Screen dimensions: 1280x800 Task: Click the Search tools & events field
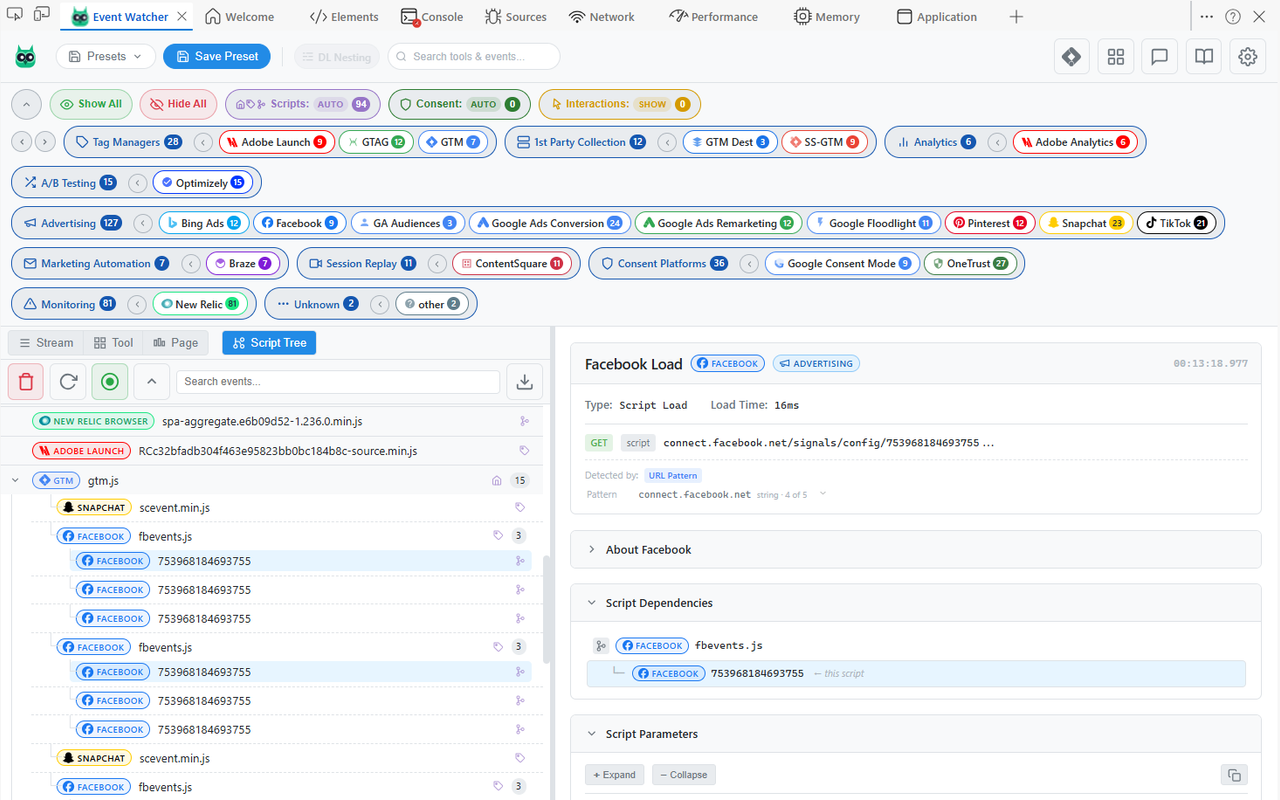[474, 57]
